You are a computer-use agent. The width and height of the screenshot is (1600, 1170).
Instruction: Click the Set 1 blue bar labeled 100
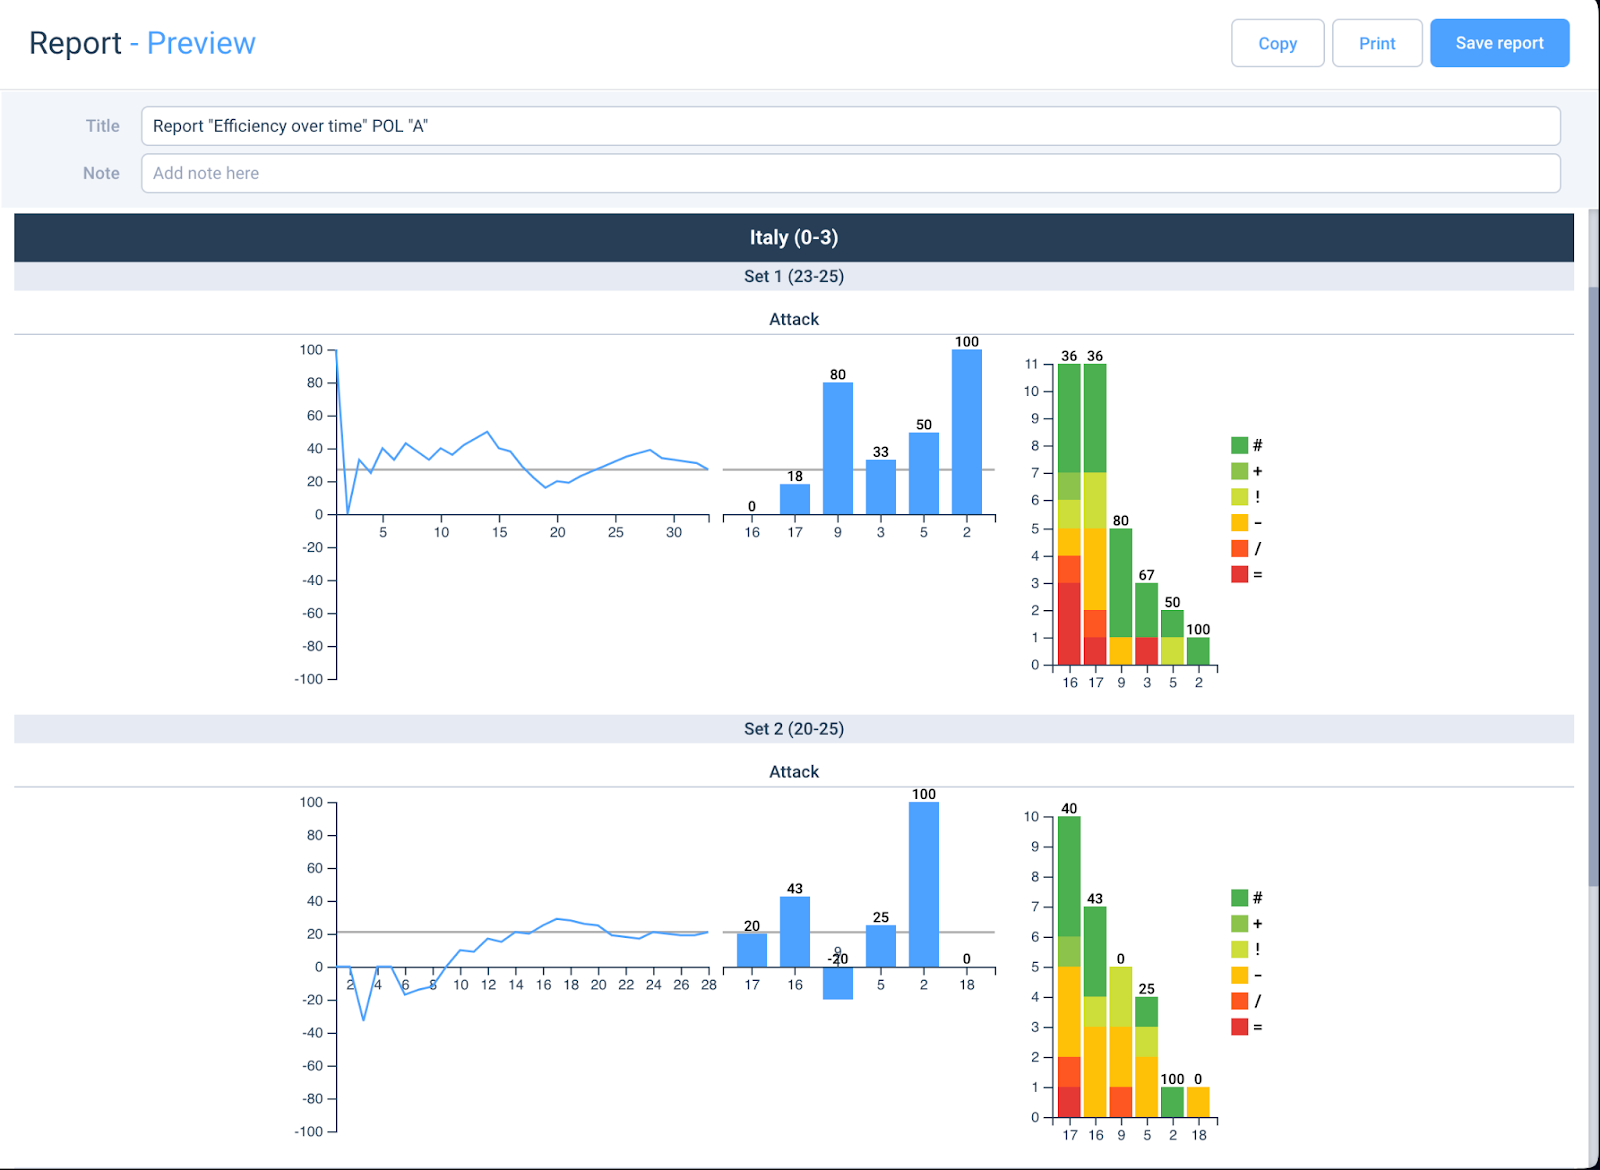point(967,432)
